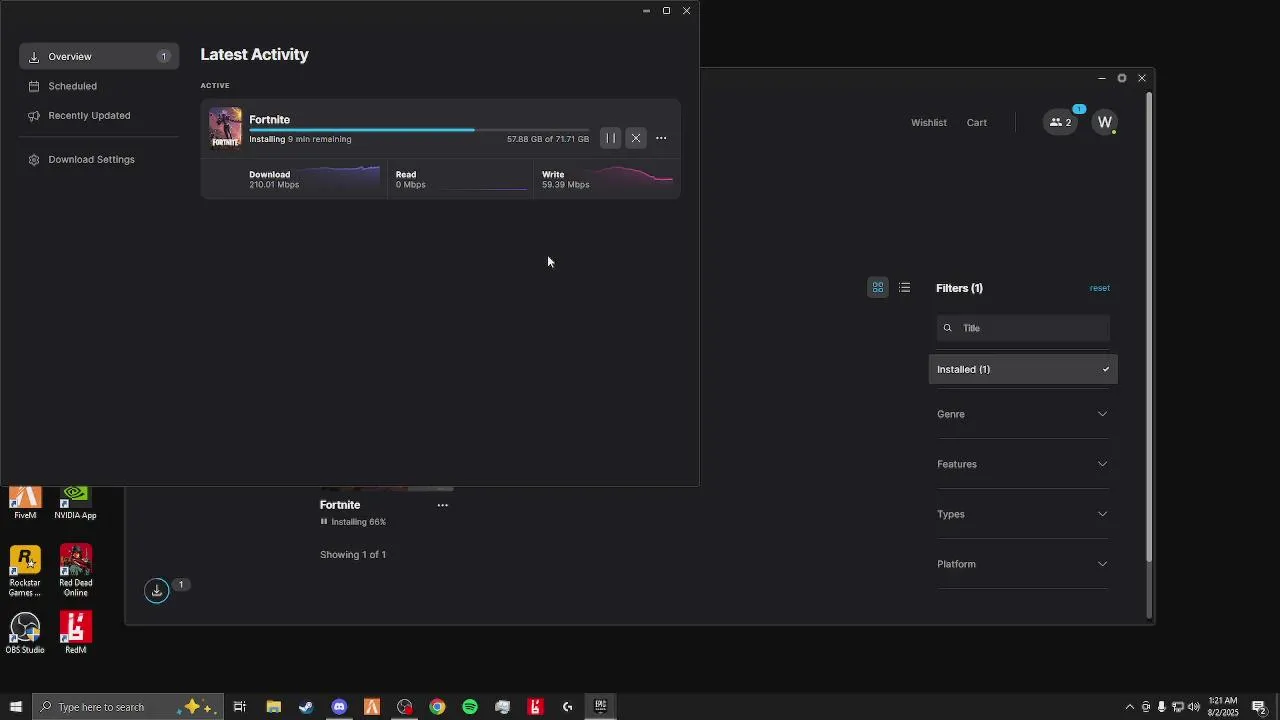Expand the Types filter
Viewport: 1280px width, 720px height.
click(x=1023, y=514)
